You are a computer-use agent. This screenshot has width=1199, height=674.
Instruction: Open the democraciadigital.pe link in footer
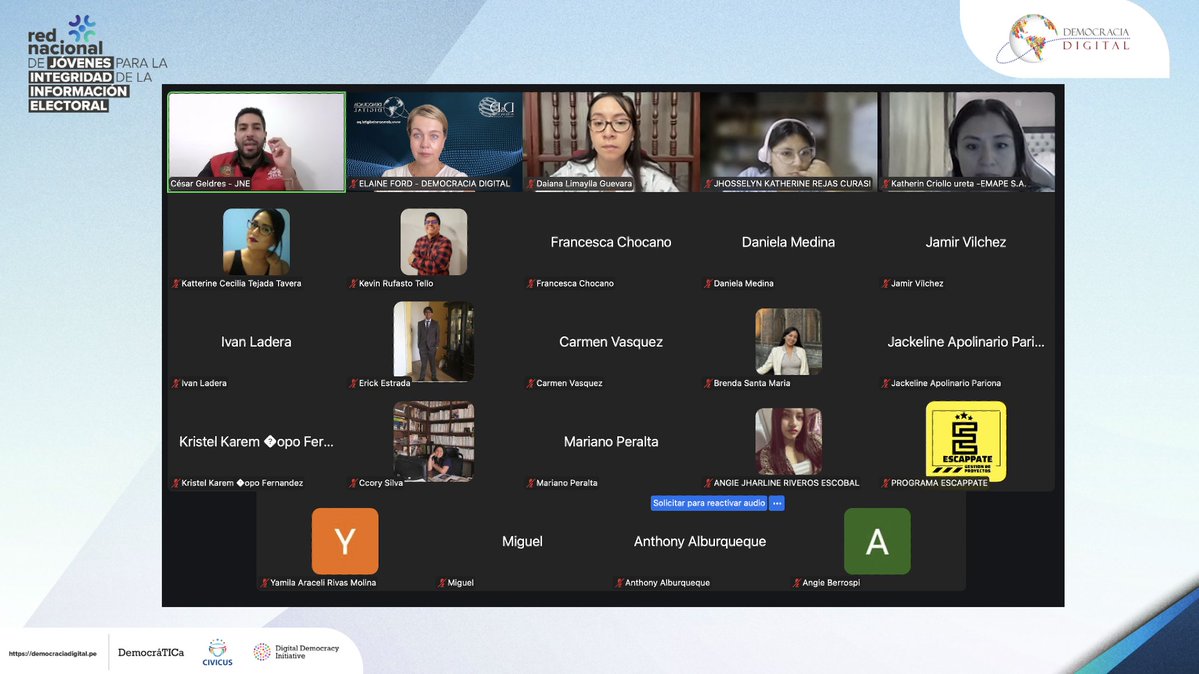53,653
